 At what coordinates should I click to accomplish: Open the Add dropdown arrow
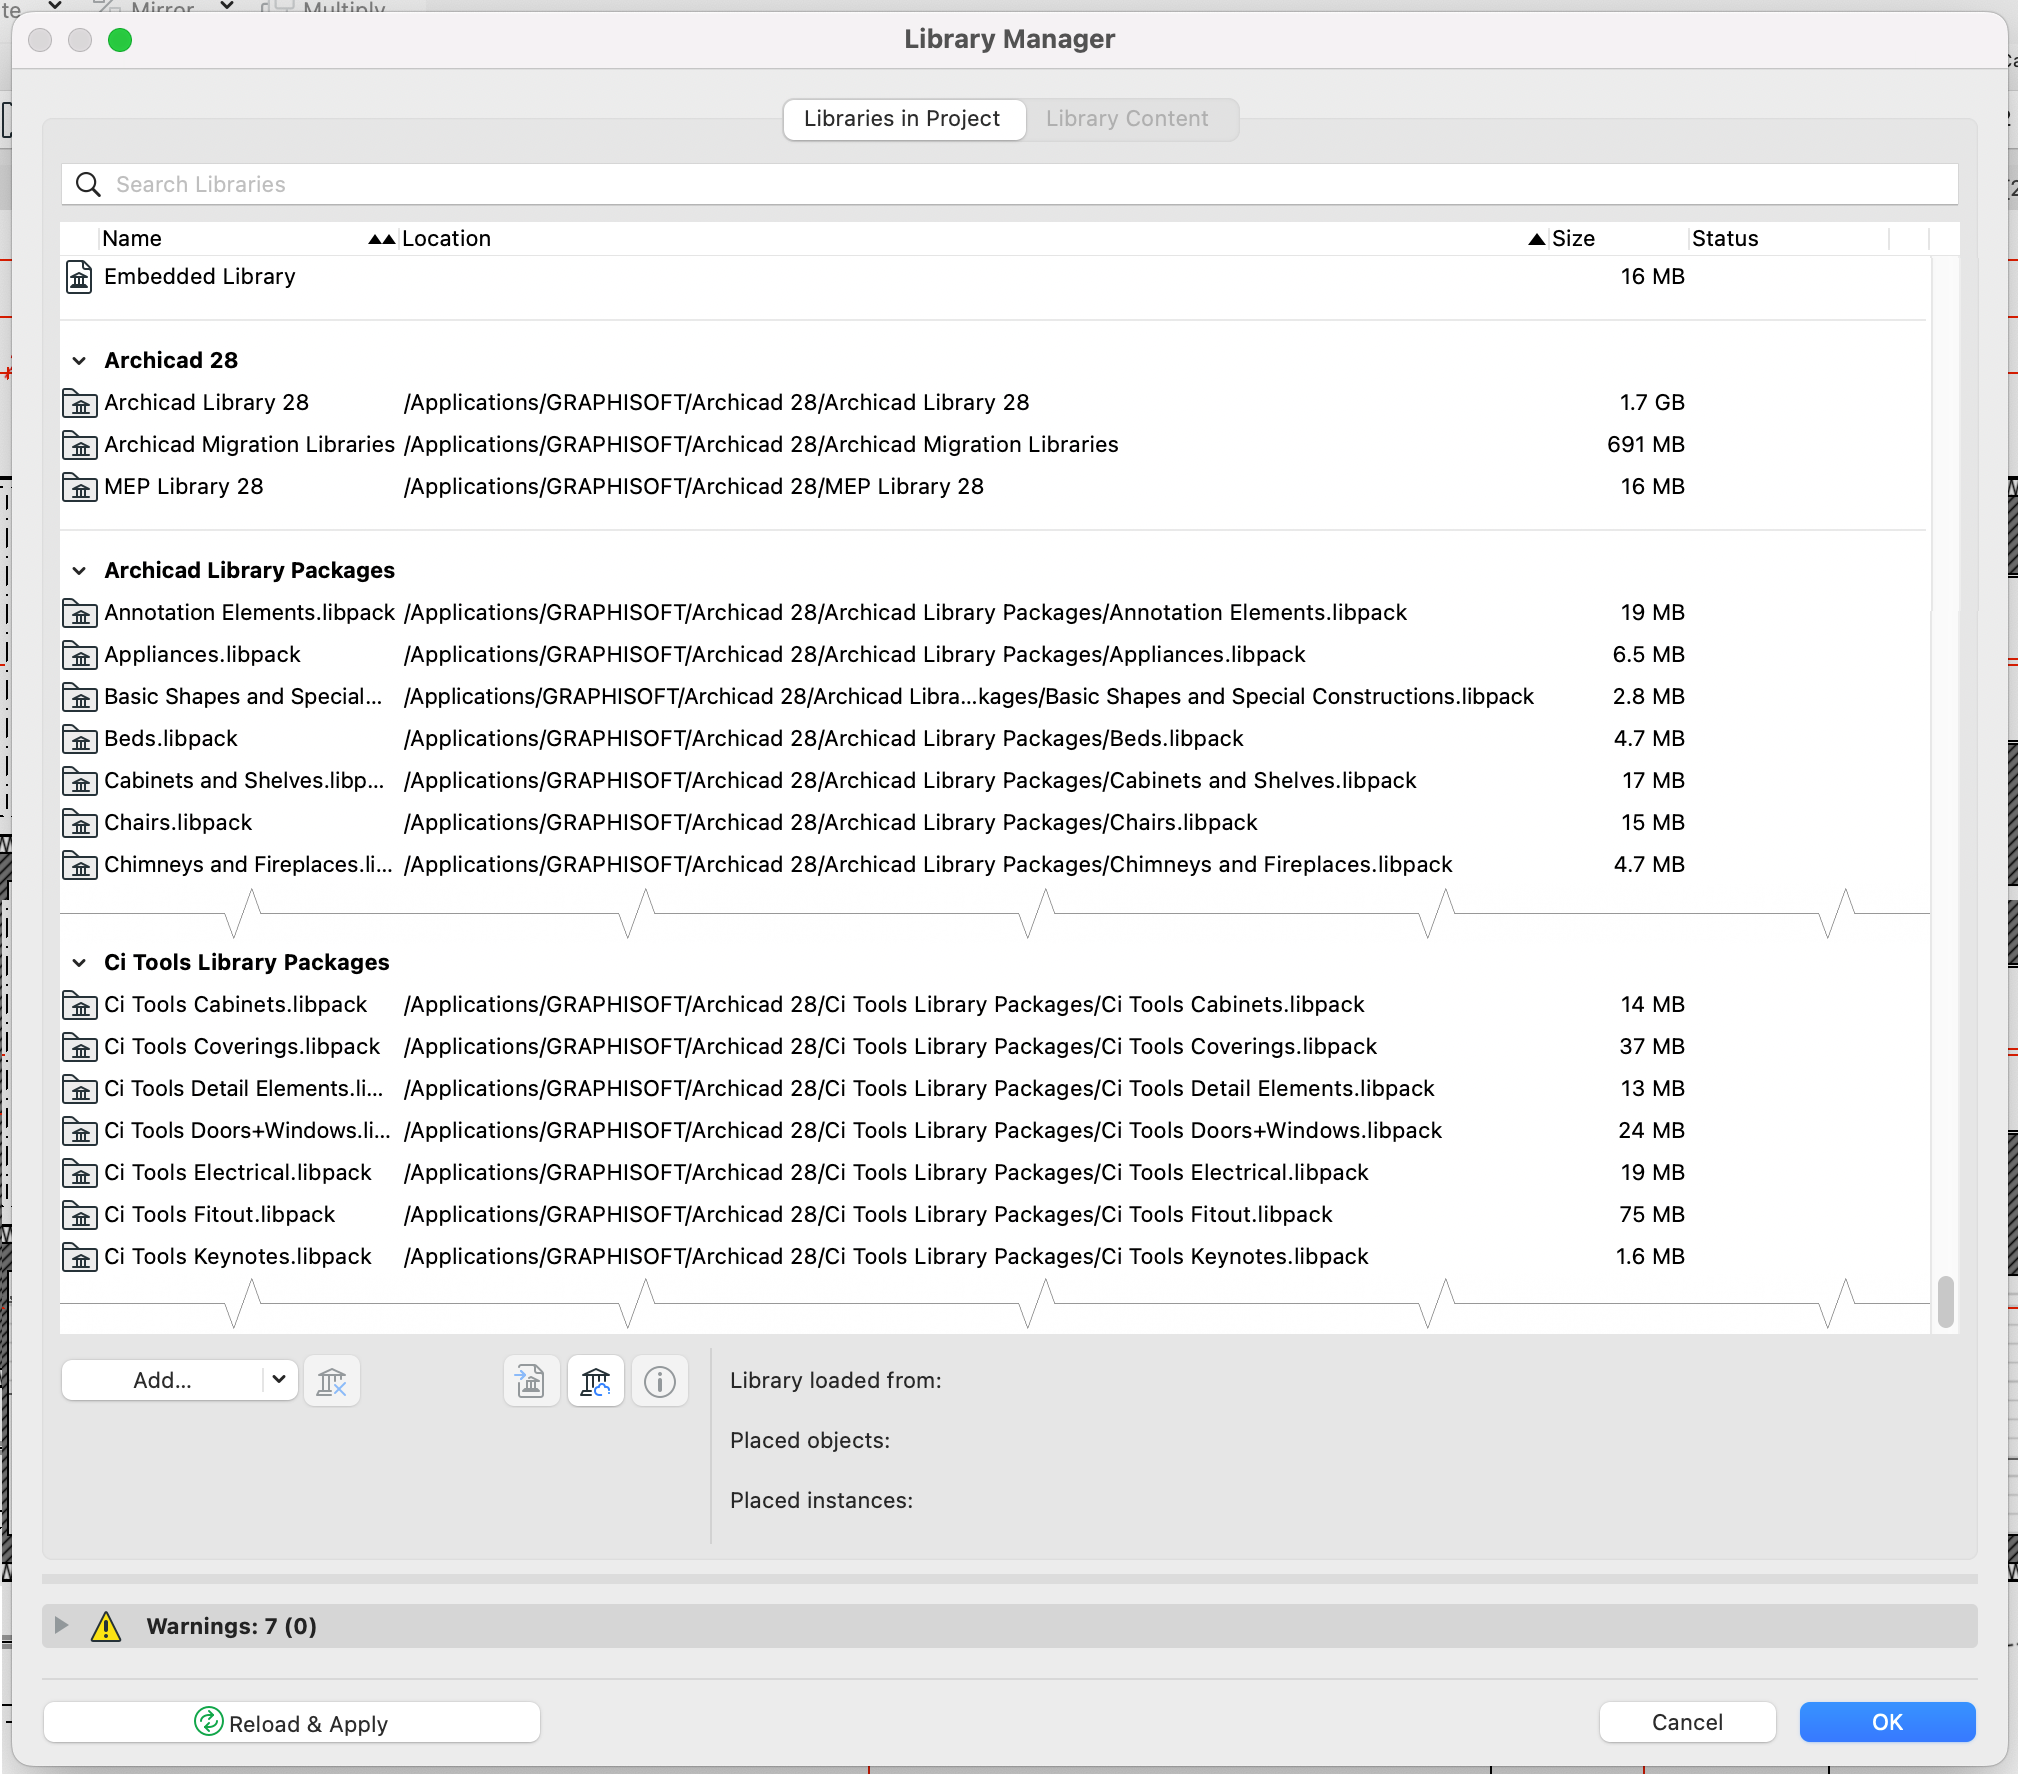tap(279, 1380)
